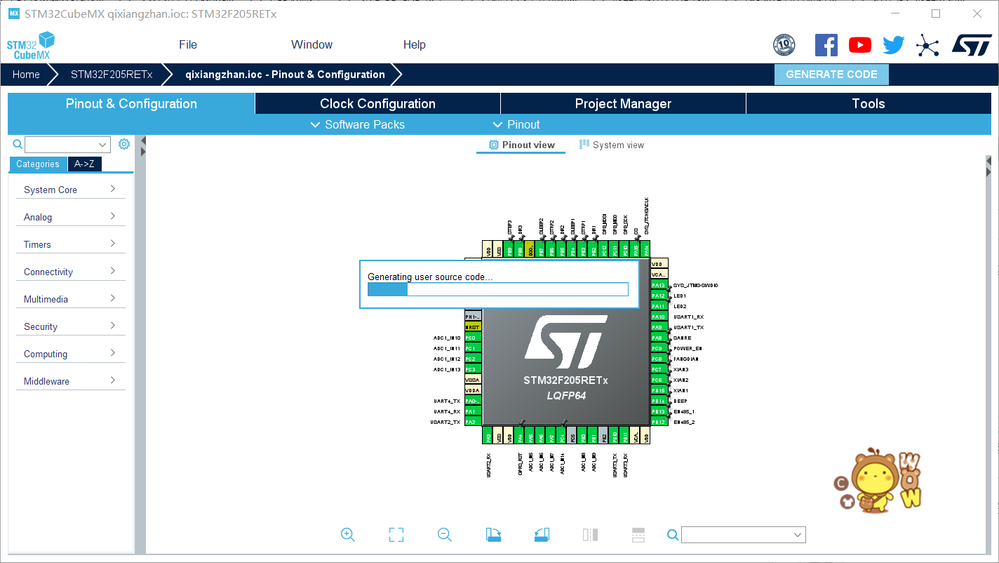Click the ST community network icon
This screenshot has width=999, height=563.
coord(928,45)
